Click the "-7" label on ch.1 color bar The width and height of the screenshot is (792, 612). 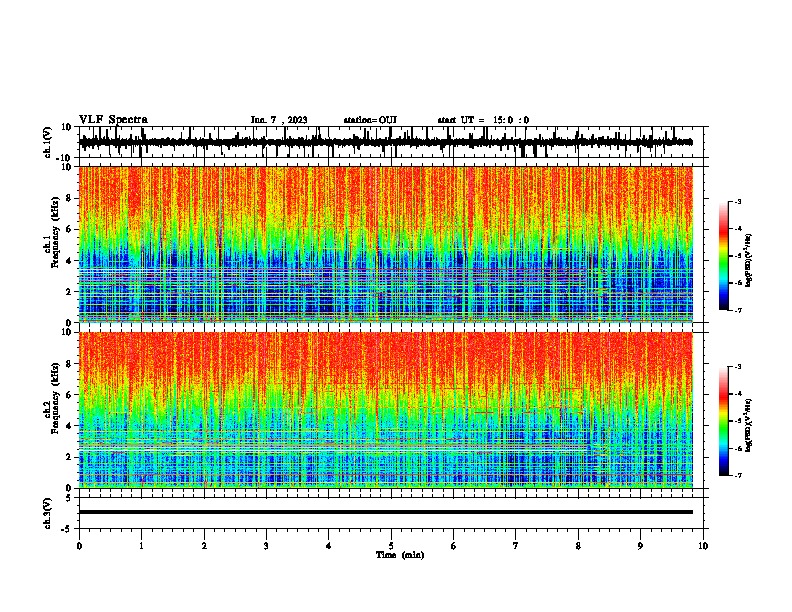point(738,310)
